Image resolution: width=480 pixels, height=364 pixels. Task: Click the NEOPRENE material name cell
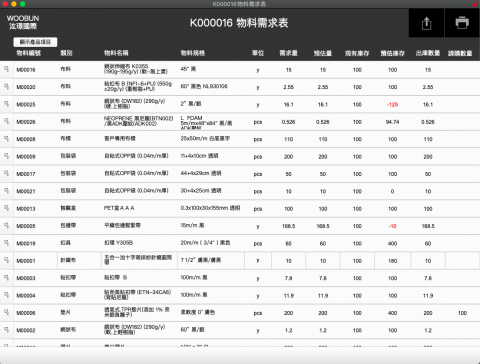139,121
